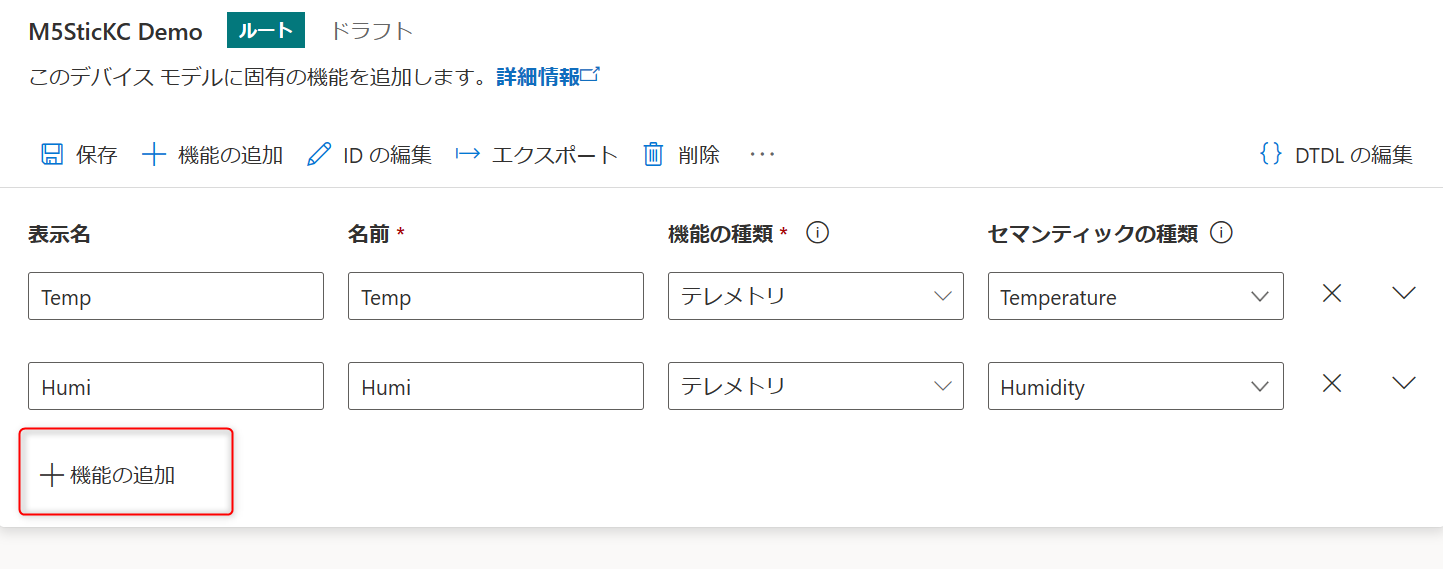
Task: Click 機能の追加 button below the rows
Action: tap(108, 475)
